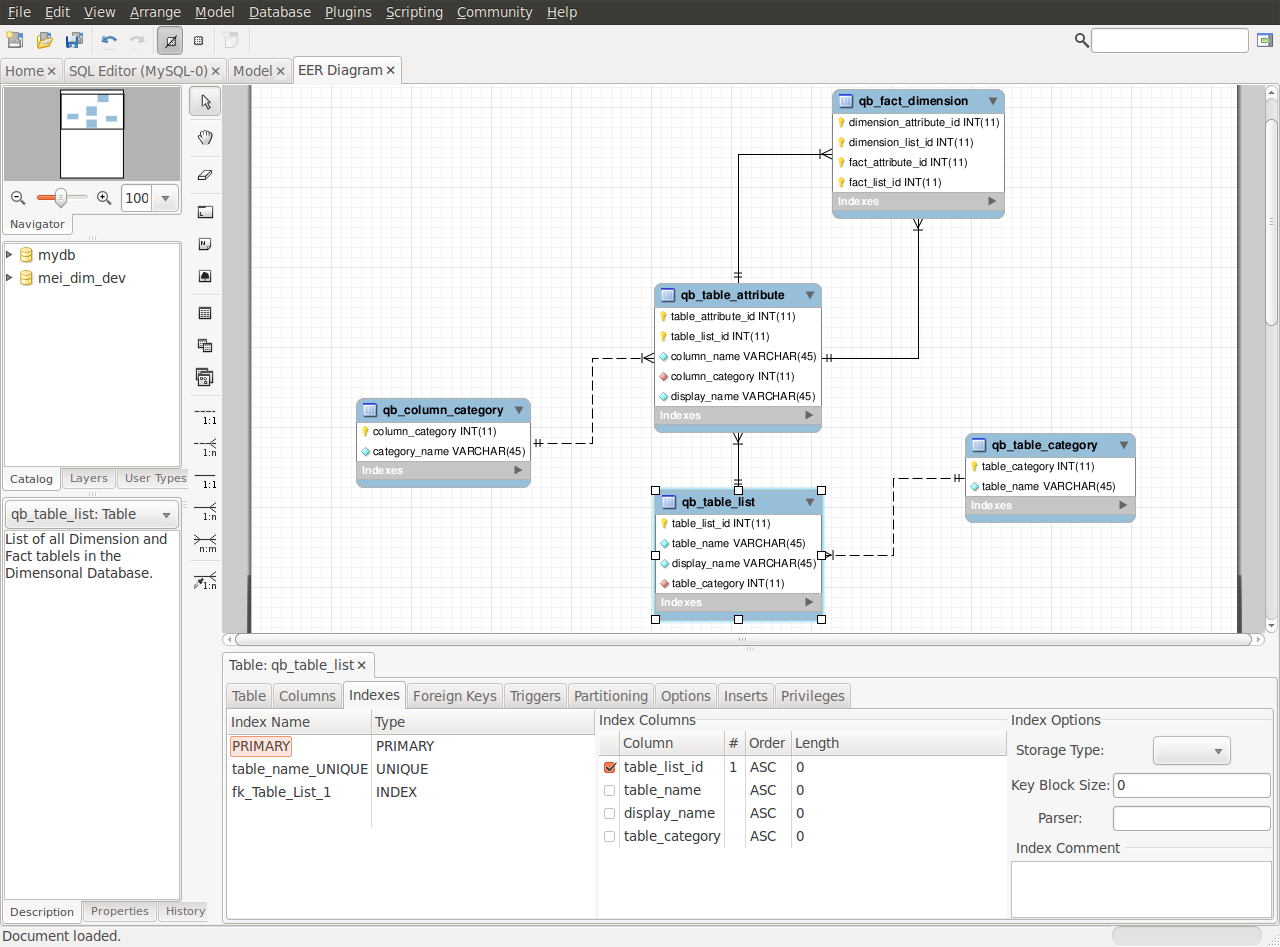Select the Place New Table tool
Viewport: 1280px width, 947px height.
tap(204, 312)
